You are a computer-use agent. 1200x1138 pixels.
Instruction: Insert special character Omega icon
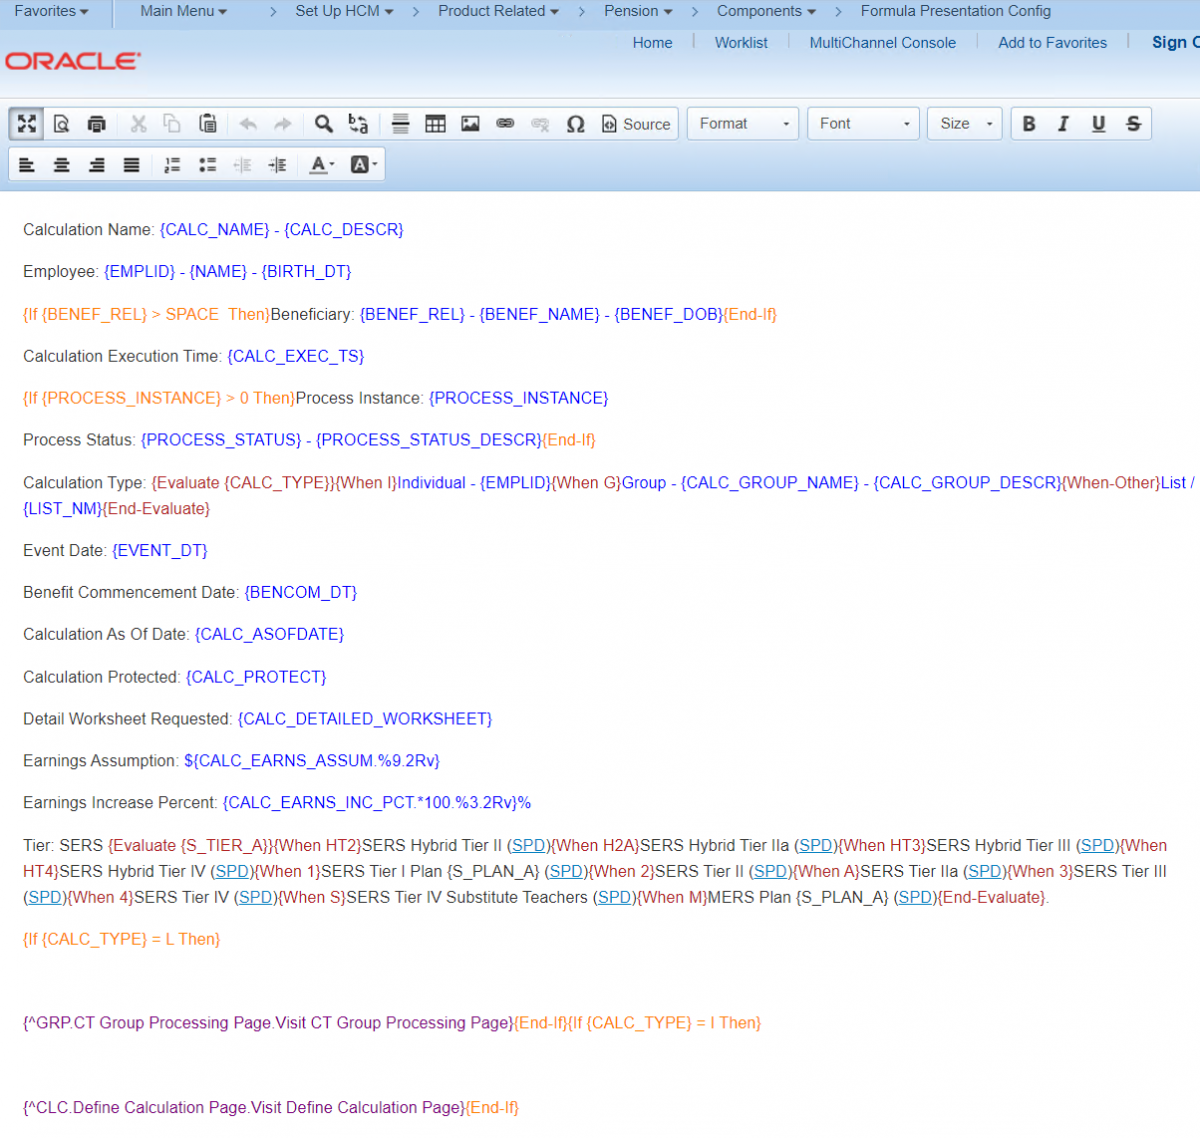pyautogui.click(x=575, y=124)
